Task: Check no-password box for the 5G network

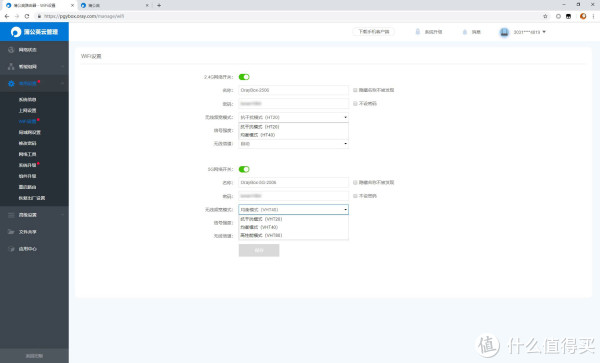Action: (x=355, y=196)
